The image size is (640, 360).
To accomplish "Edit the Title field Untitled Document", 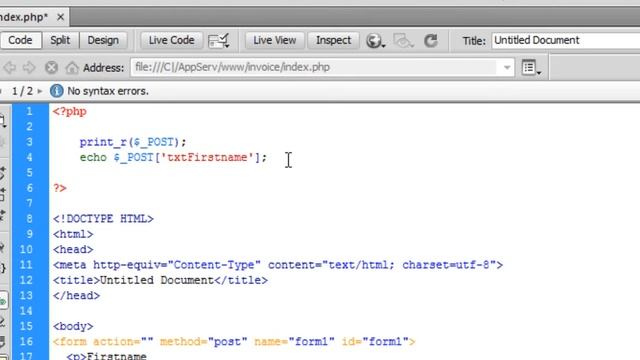I will point(565,40).
